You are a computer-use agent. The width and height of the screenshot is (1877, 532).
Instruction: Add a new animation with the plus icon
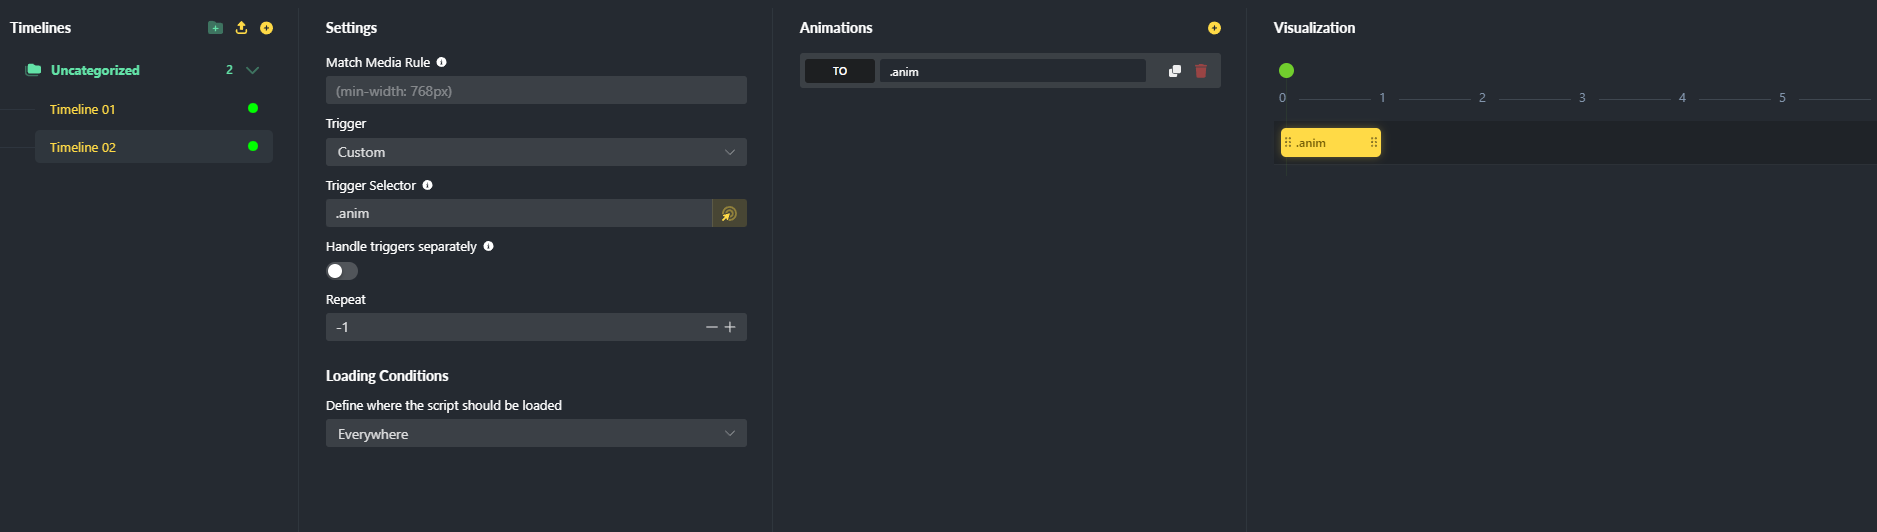[1214, 28]
